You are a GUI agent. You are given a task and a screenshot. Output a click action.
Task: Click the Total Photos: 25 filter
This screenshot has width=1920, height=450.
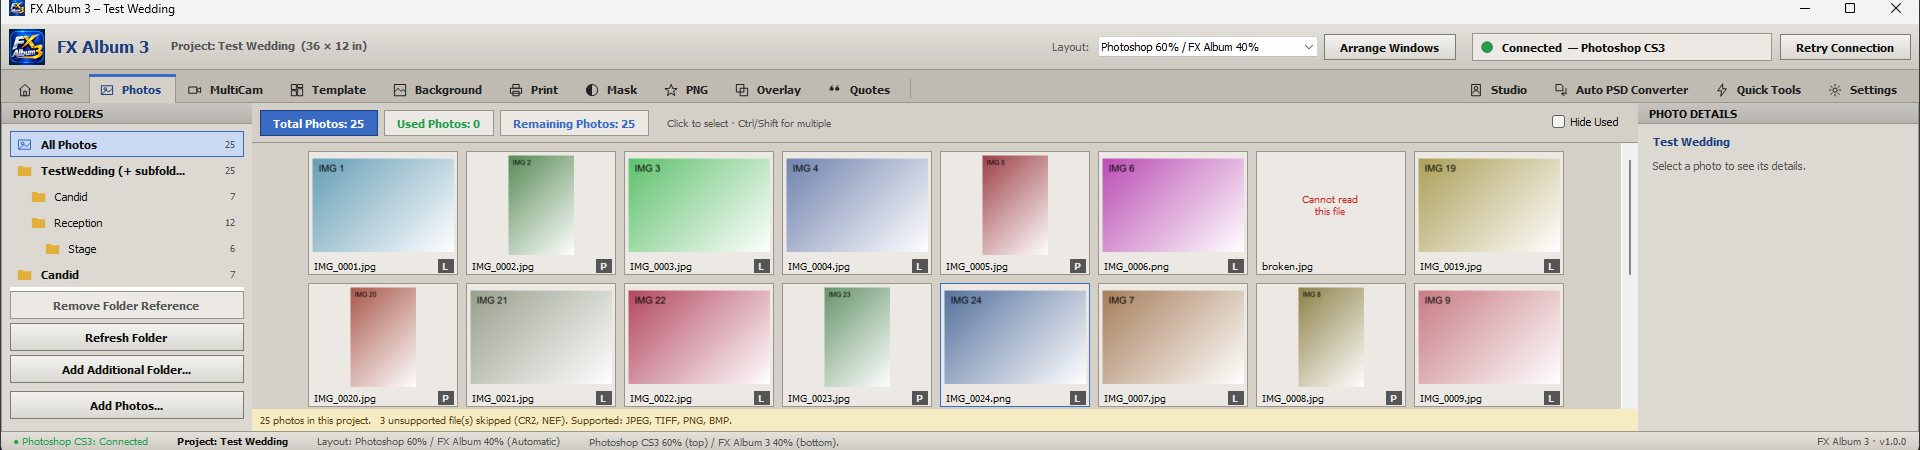[x=318, y=123]
